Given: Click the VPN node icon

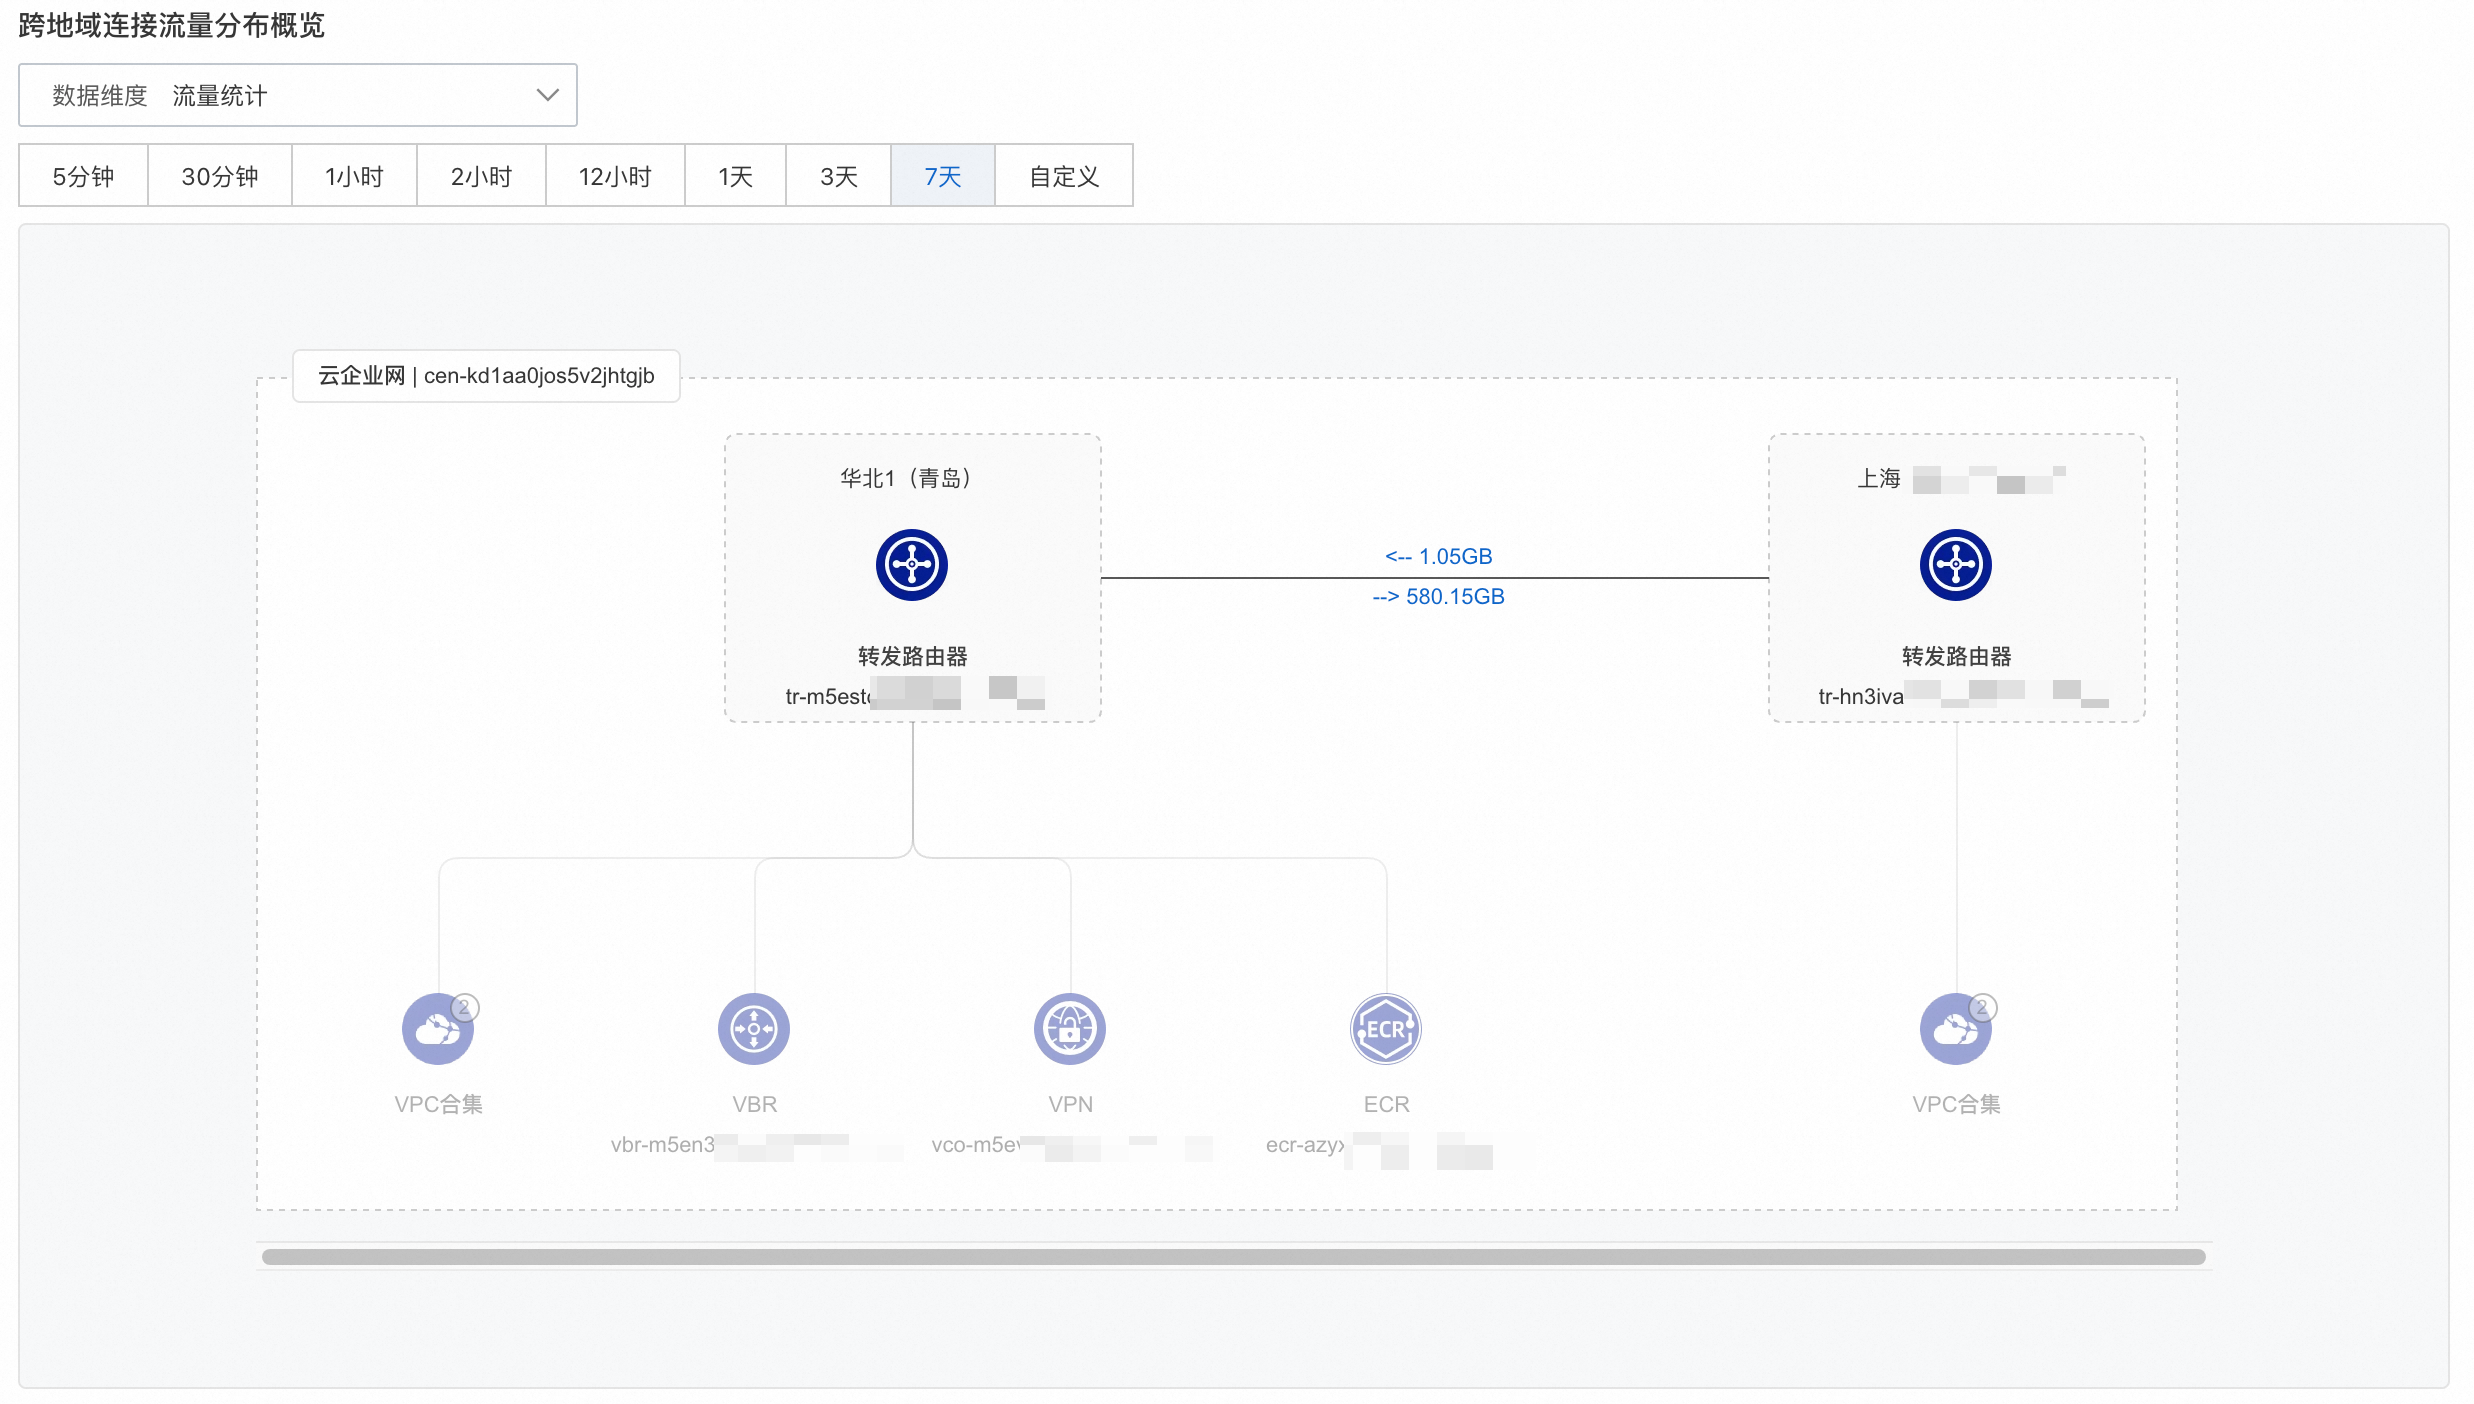Looking at the screenshot, I should click(1069, 1029).
